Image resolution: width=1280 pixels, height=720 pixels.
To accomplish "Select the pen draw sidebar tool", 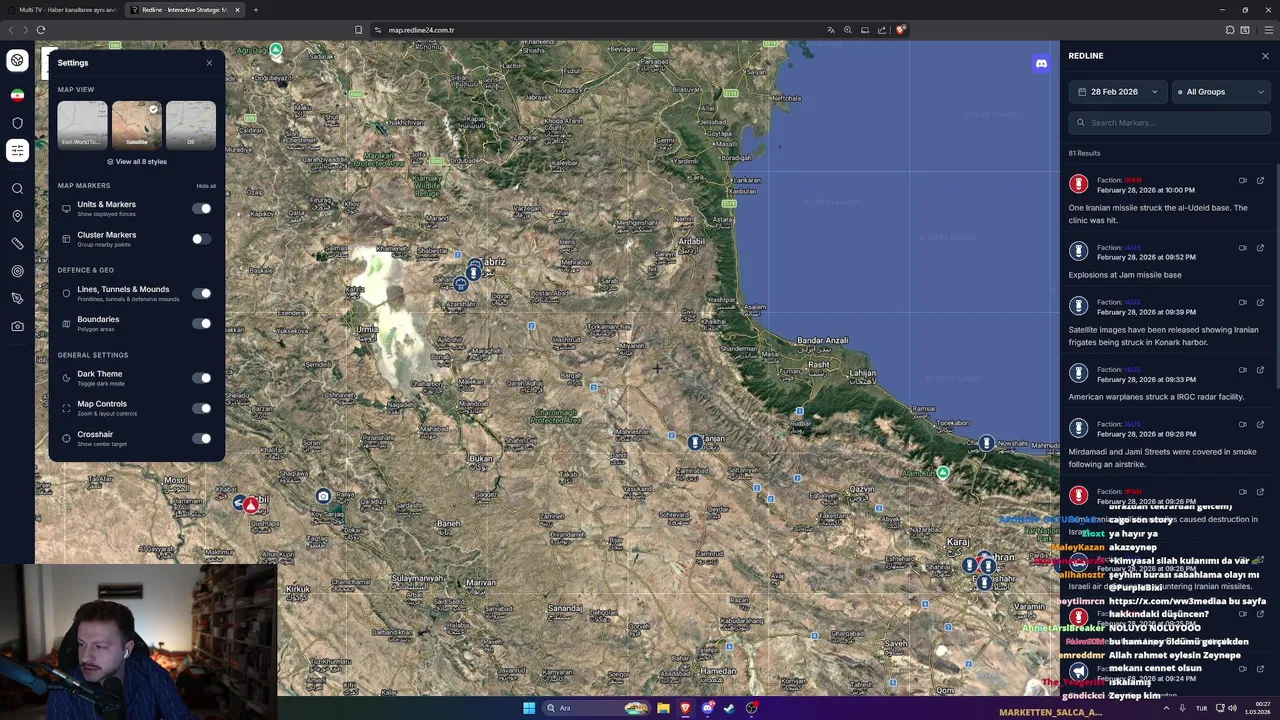I will (x=17, y=299).
